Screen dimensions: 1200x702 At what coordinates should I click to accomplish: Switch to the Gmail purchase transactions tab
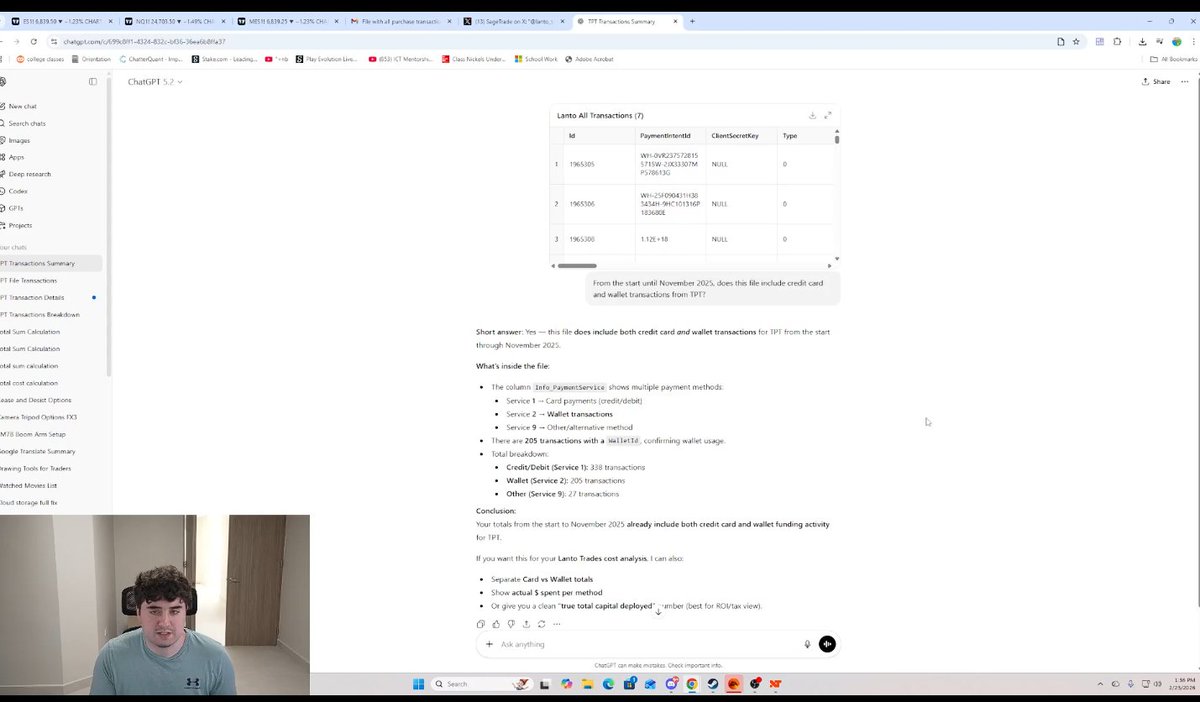click(401, 21)
